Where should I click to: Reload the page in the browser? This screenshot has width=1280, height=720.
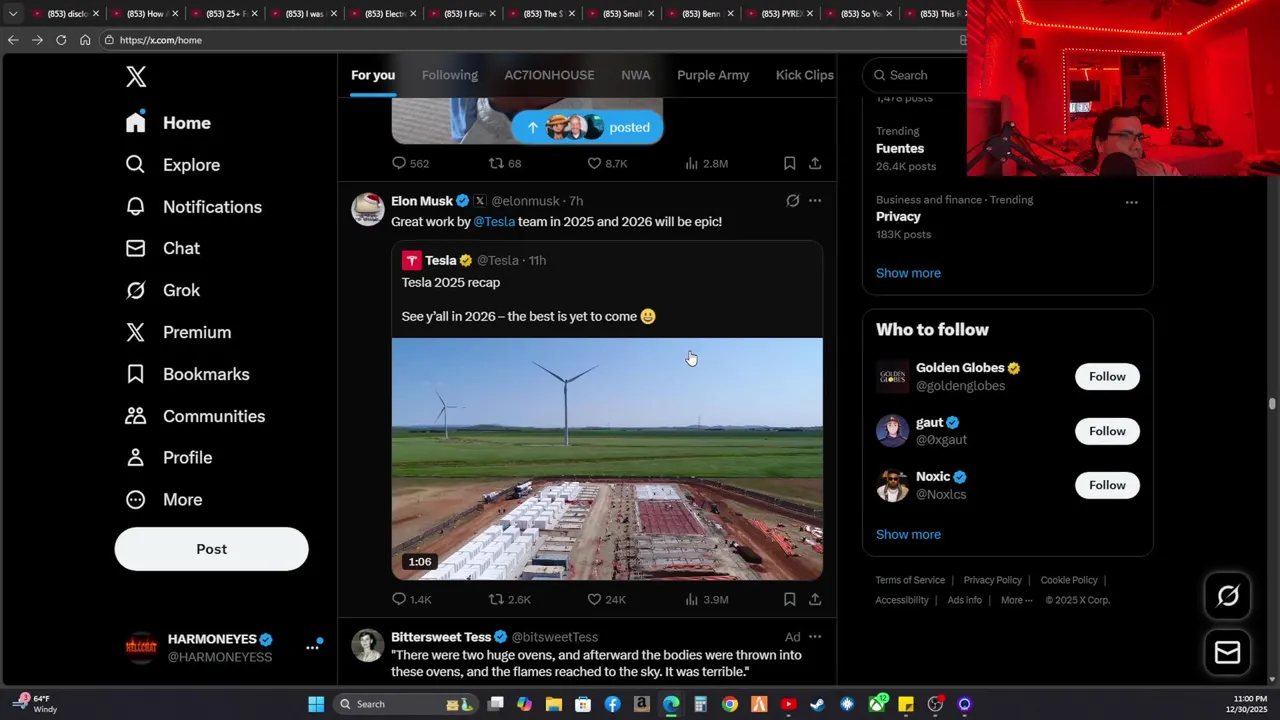pos(61,40)
